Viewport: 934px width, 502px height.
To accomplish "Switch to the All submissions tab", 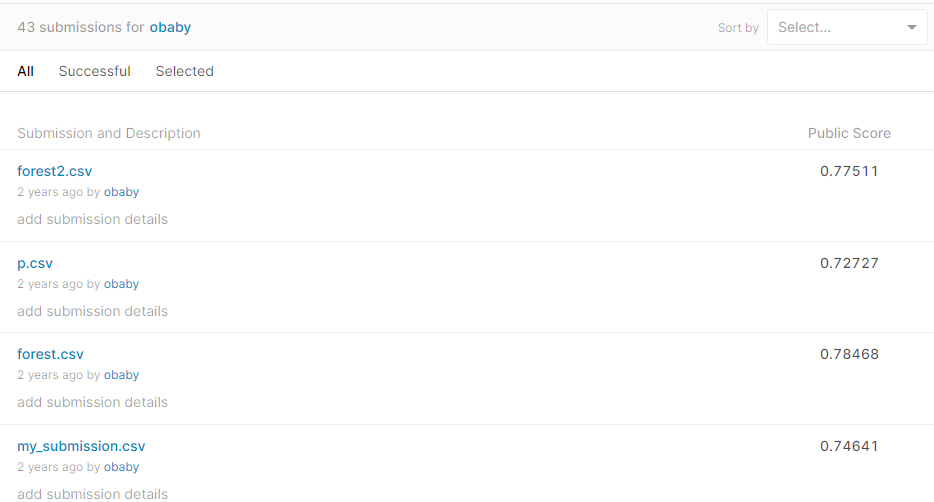I will [26, 71].
